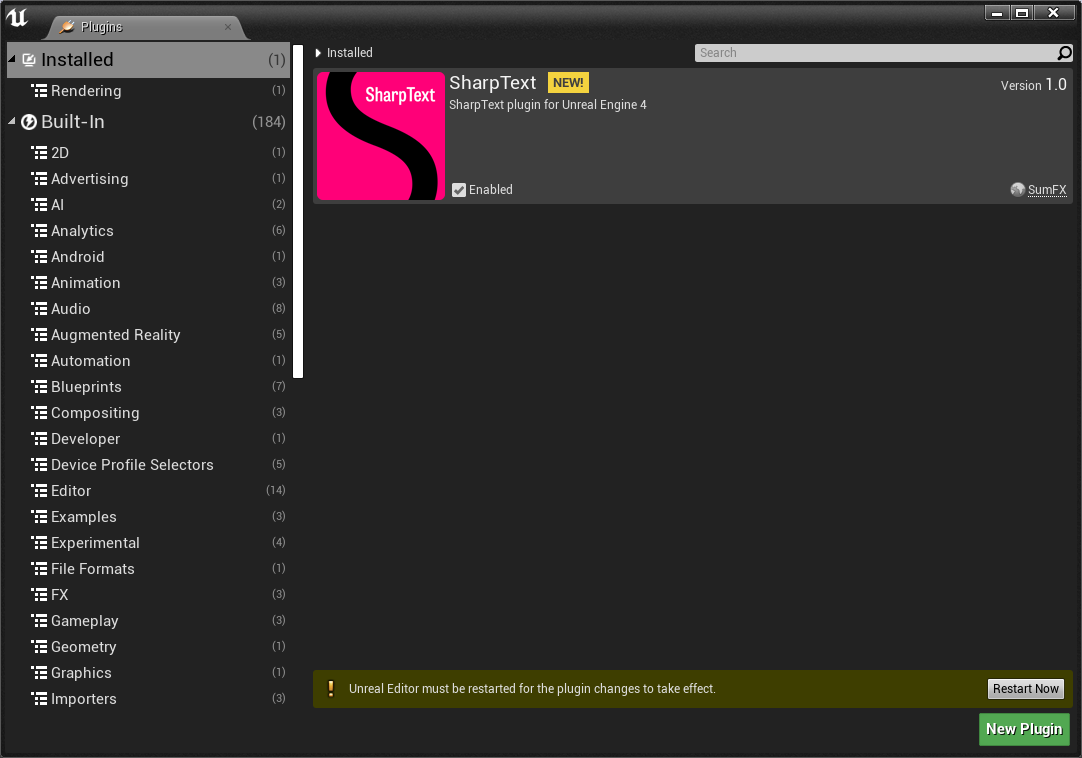
Task: Select the Built-In category
Action: [x=148, y=122]
